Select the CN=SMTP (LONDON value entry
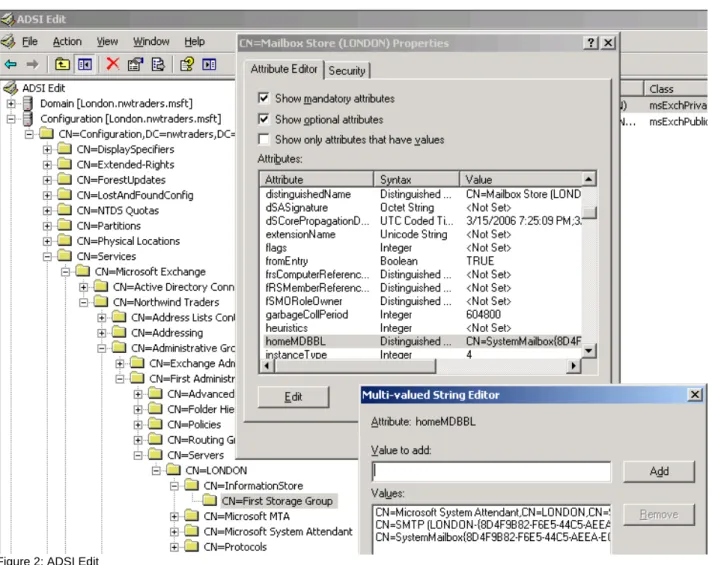 point(492,525)
